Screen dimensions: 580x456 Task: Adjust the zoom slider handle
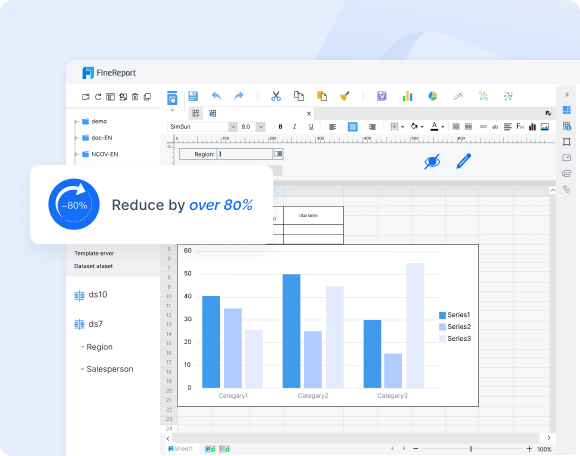[x=471, y=449]
